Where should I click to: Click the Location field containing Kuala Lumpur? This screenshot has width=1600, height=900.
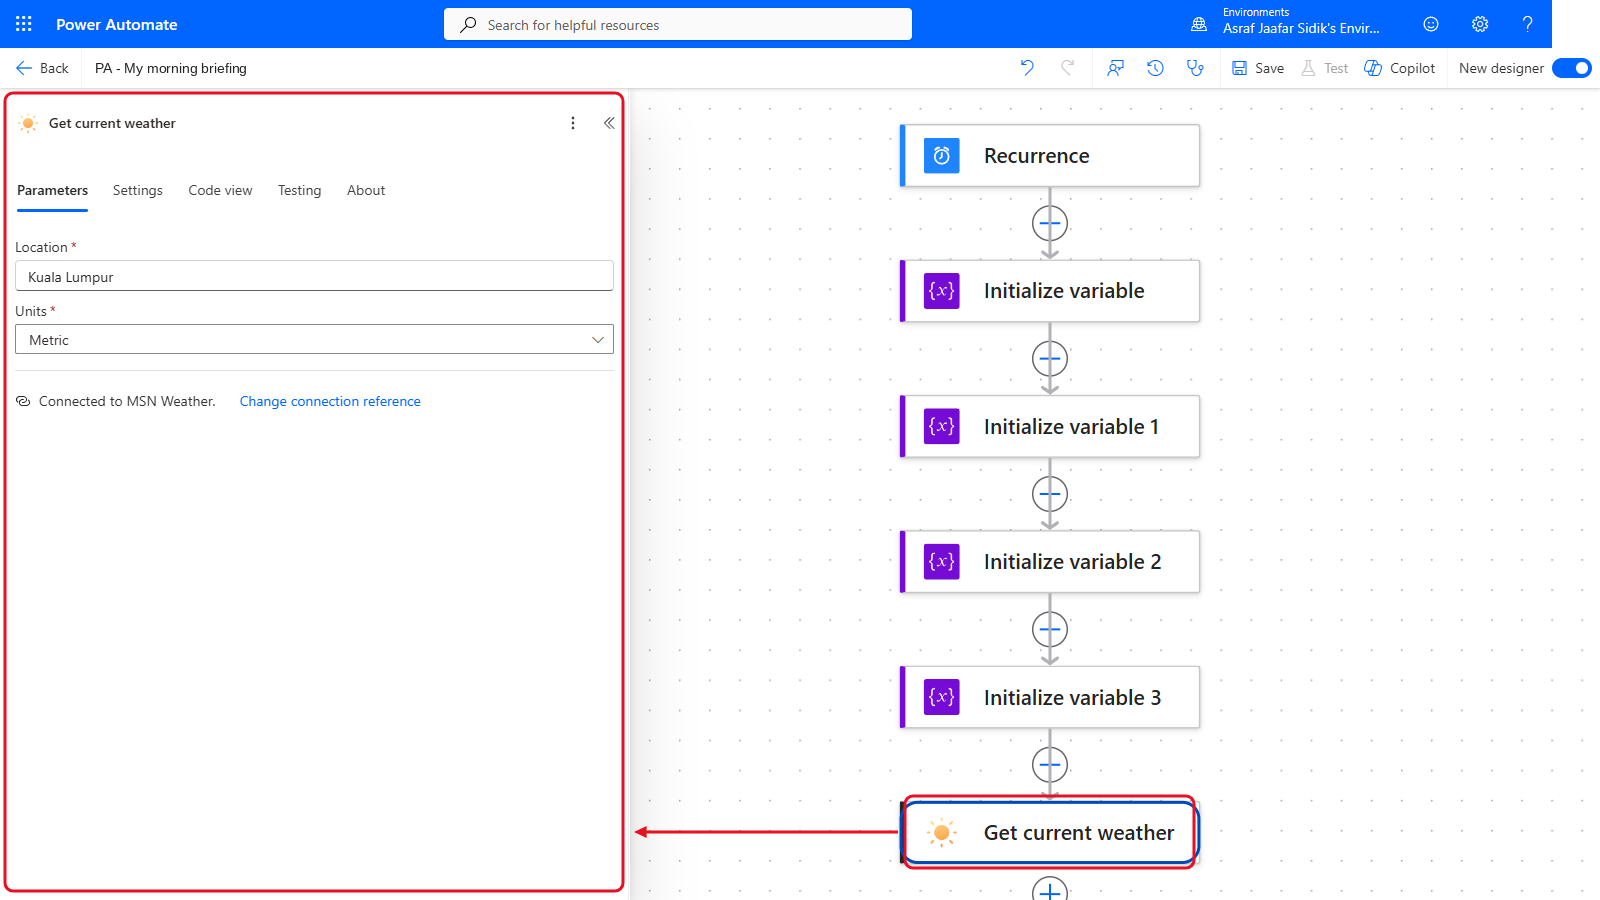pyautogui.click(x=314, y=276)
